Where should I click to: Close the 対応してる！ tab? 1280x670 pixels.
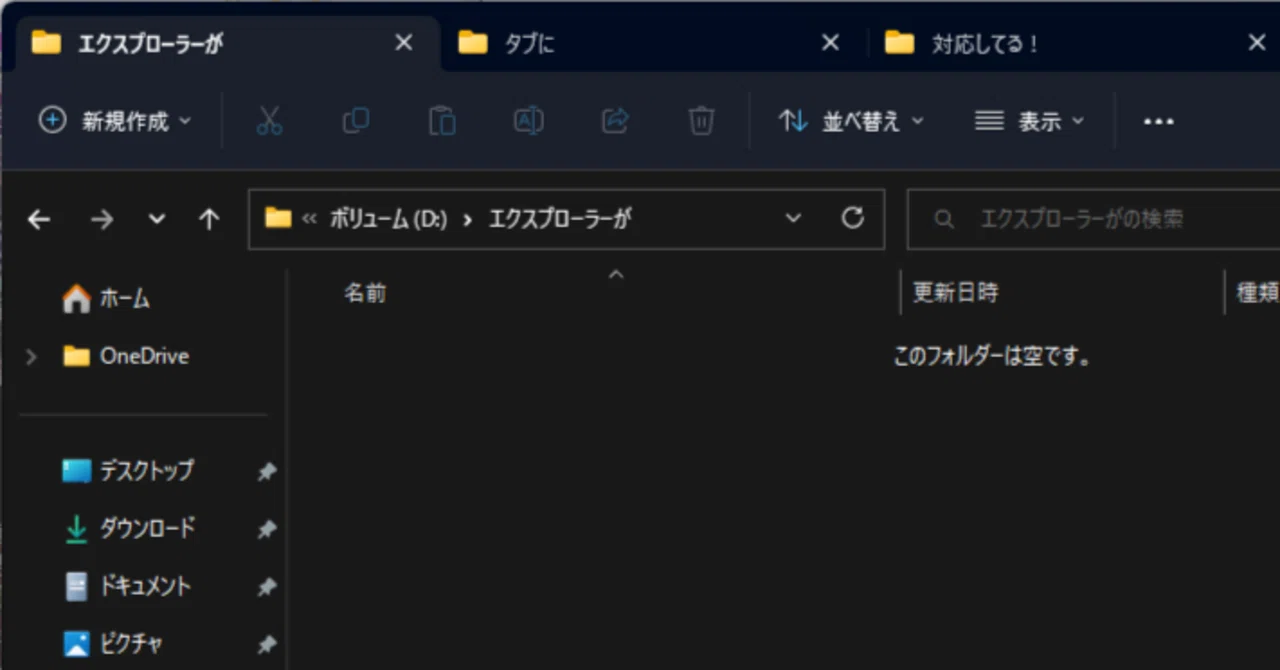pos(1257,42)
